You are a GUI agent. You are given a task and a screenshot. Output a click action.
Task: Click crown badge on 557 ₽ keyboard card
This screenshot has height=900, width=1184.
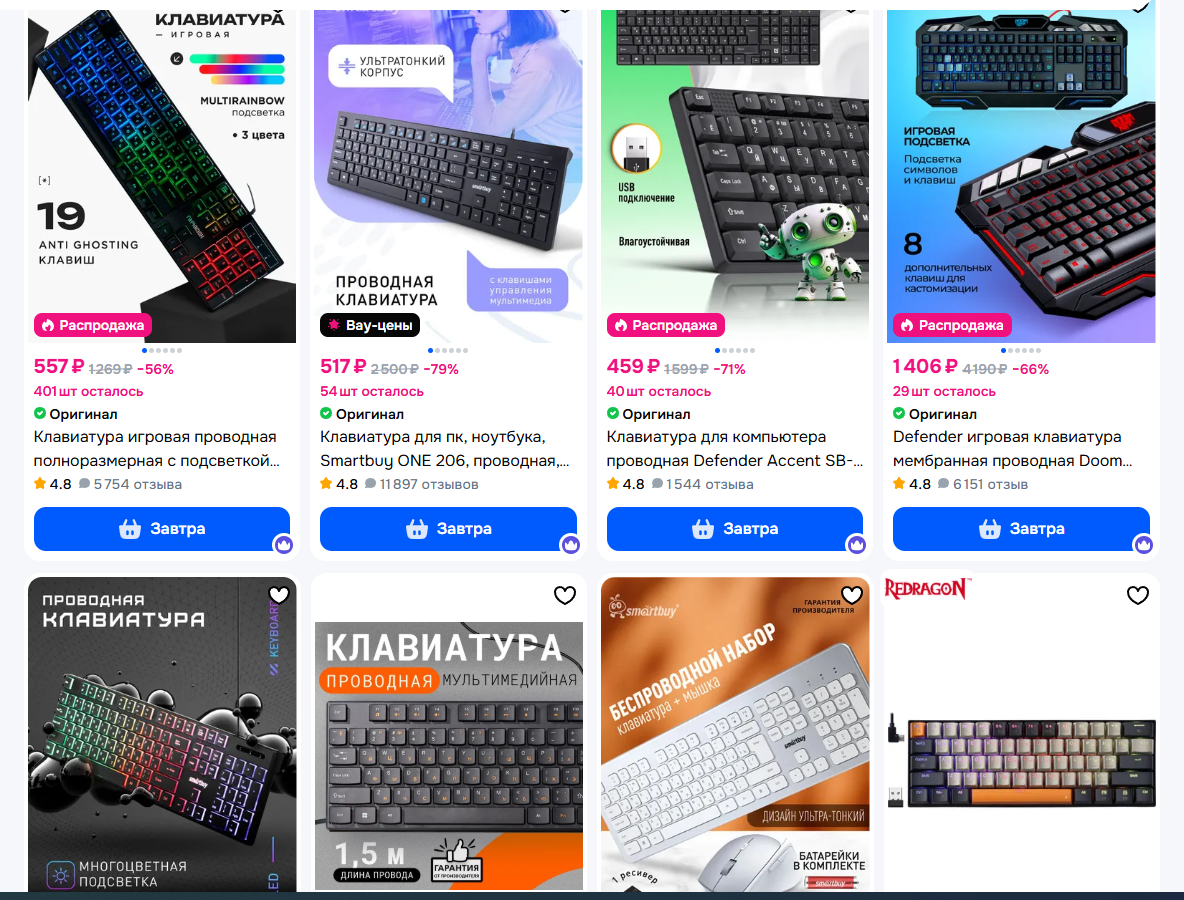click(x=284, y=544)
